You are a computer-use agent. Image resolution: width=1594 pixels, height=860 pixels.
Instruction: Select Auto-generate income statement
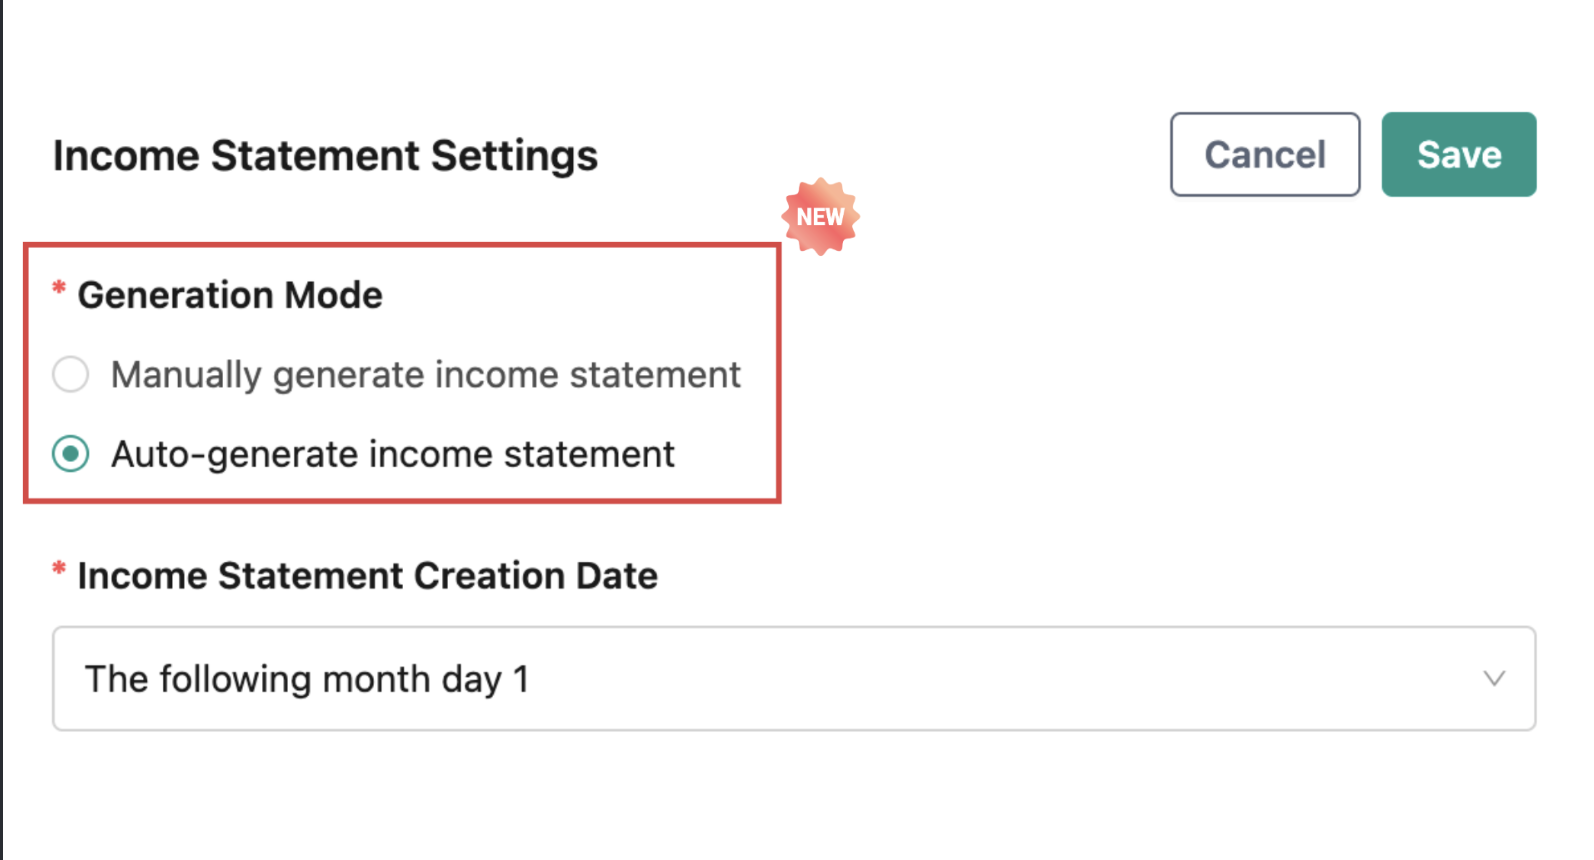392,454
